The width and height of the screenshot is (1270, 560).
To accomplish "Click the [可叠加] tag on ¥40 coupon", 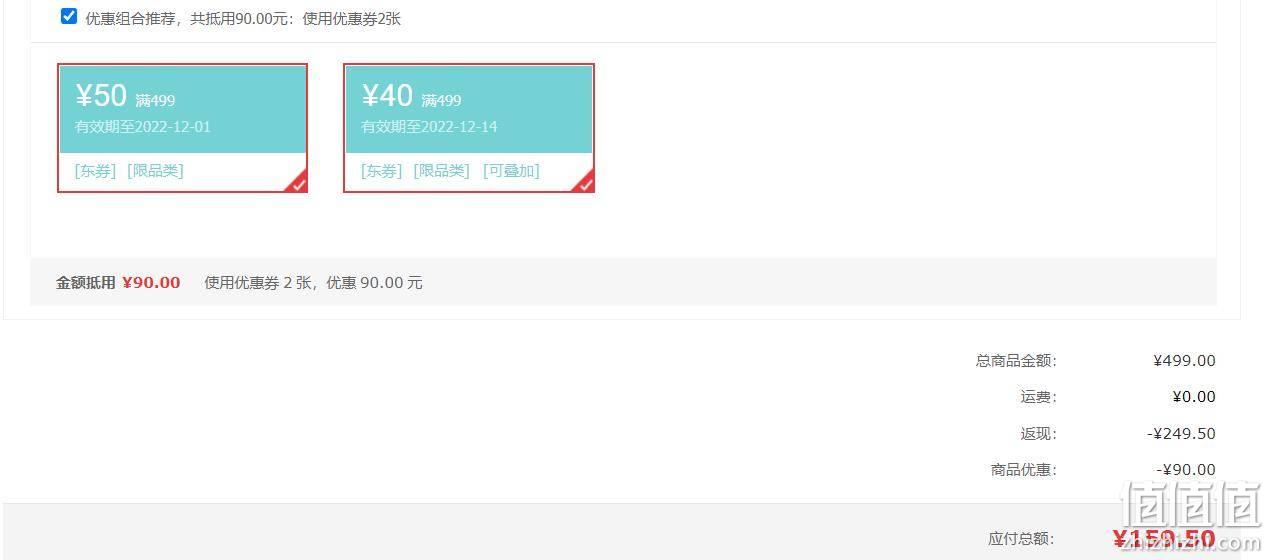I will [511, 171].
